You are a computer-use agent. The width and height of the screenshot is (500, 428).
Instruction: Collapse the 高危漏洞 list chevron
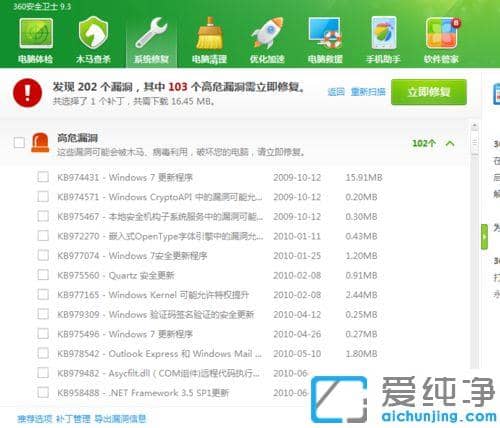coord(450,144)
